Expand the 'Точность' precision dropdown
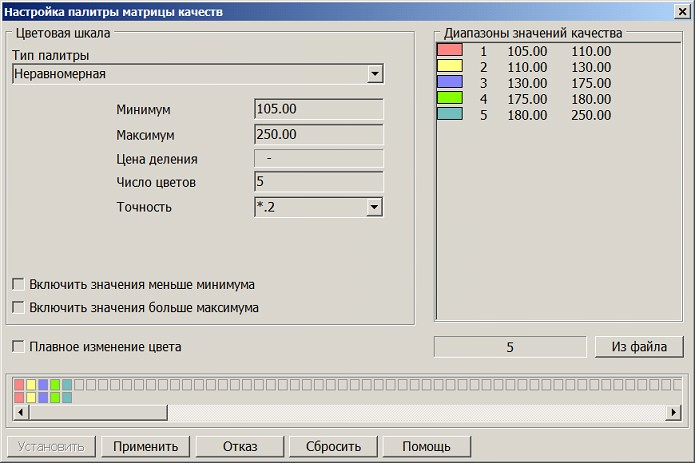The image size is (695, 463). click(x=374, y=207)
